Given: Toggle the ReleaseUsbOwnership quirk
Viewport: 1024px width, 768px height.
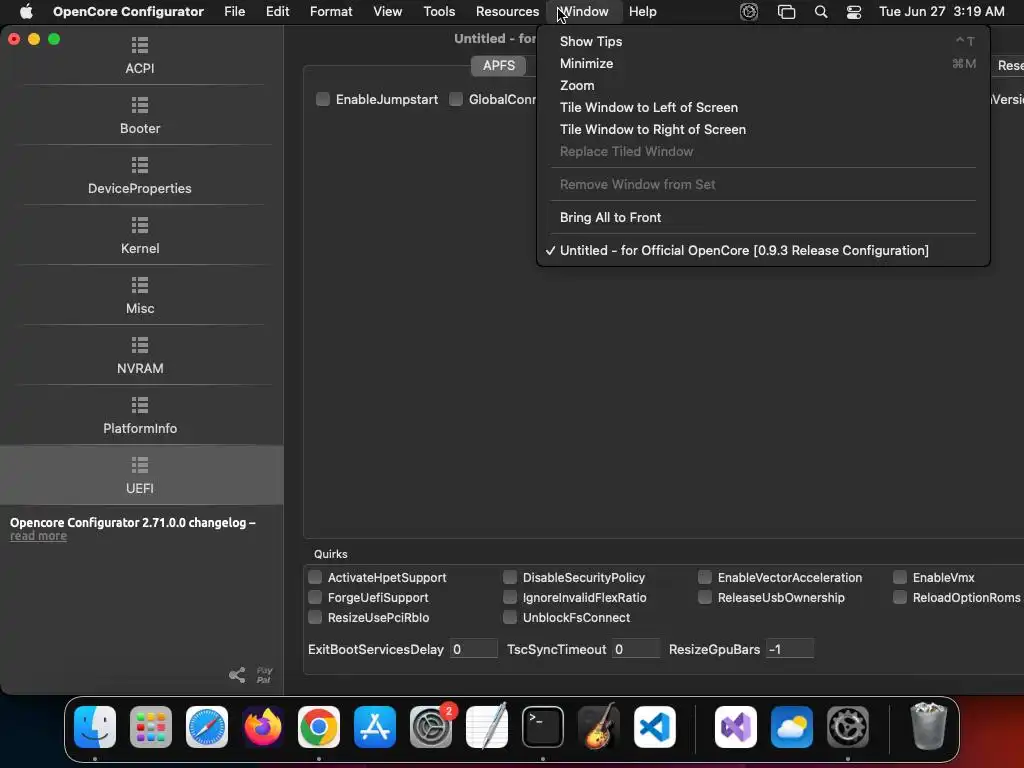Looking at the screenshot, I should 705,598.
